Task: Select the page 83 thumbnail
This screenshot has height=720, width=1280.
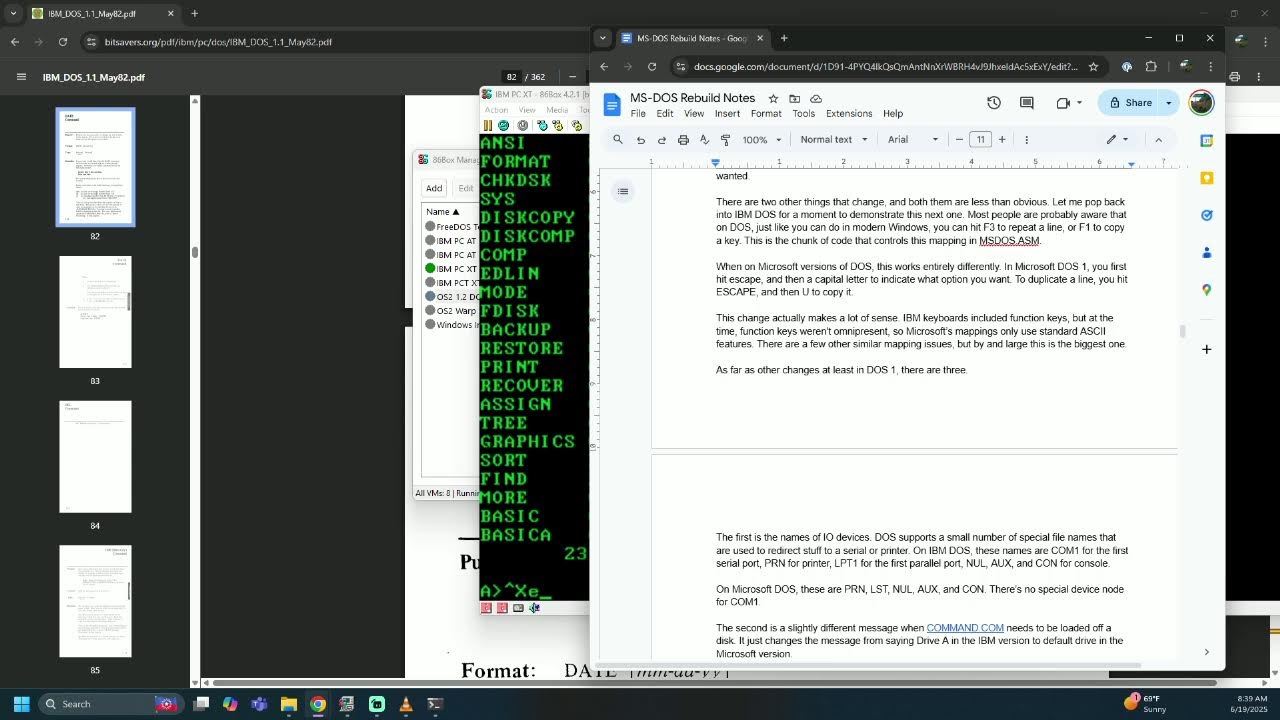Action: pos(95,312)
